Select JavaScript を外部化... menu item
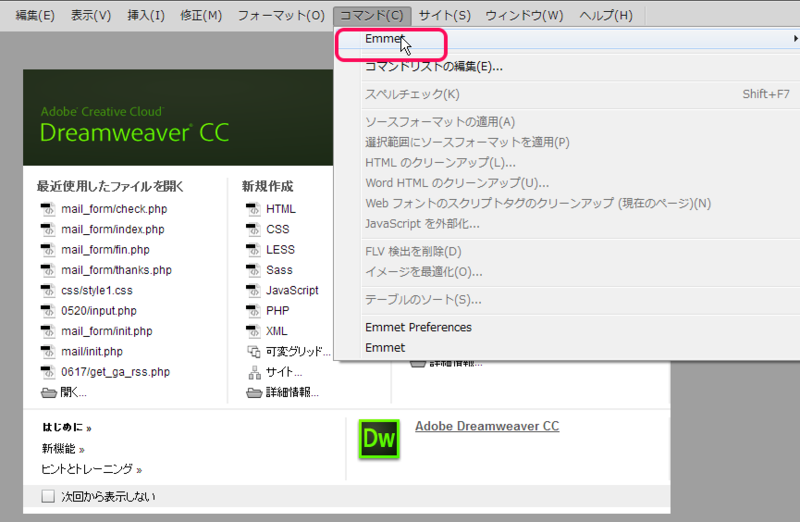 click(567, 224)
